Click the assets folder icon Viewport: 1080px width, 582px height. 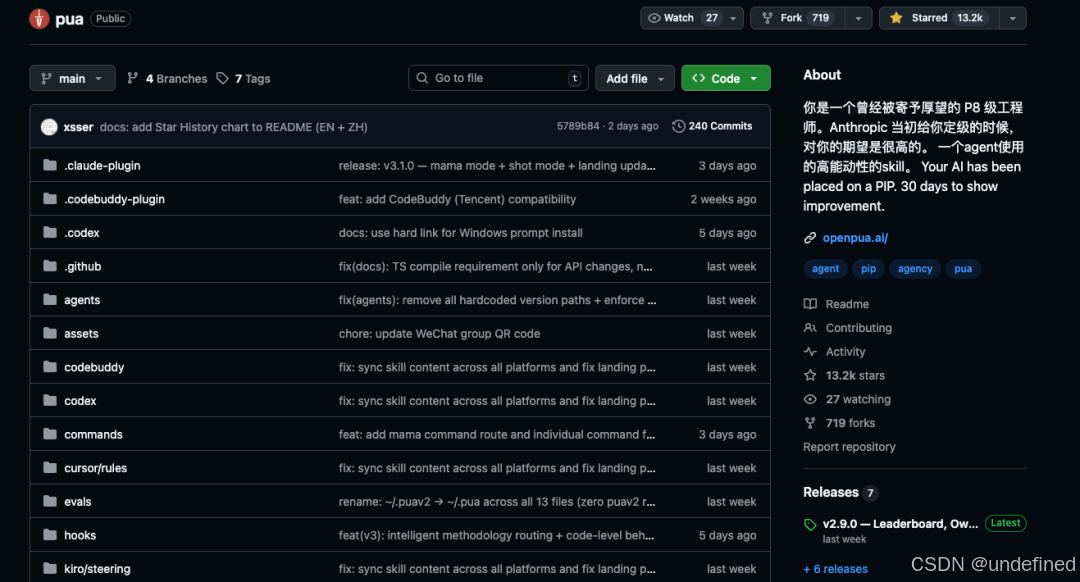pos(50,333)
